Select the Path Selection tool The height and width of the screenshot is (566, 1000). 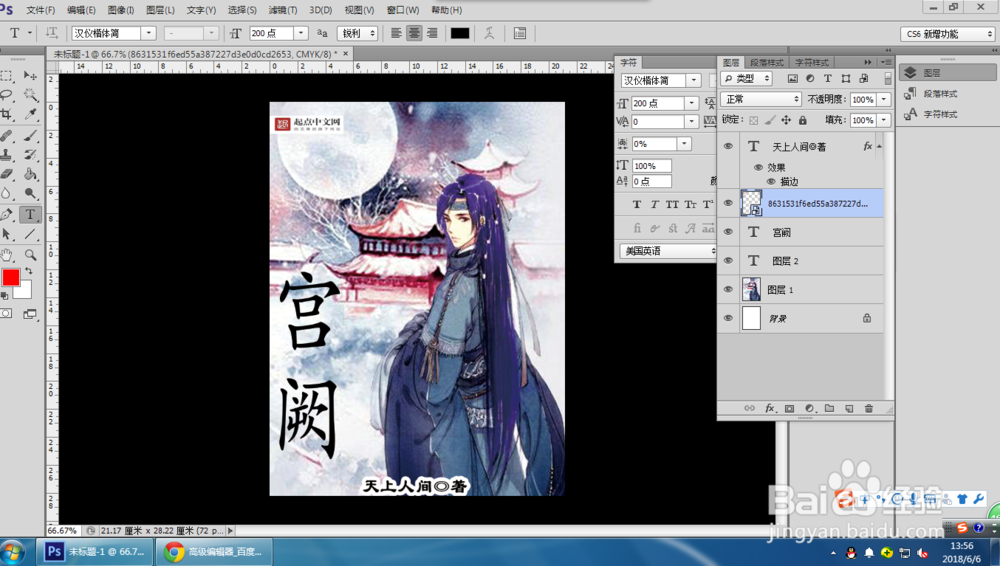pos(7,234)
